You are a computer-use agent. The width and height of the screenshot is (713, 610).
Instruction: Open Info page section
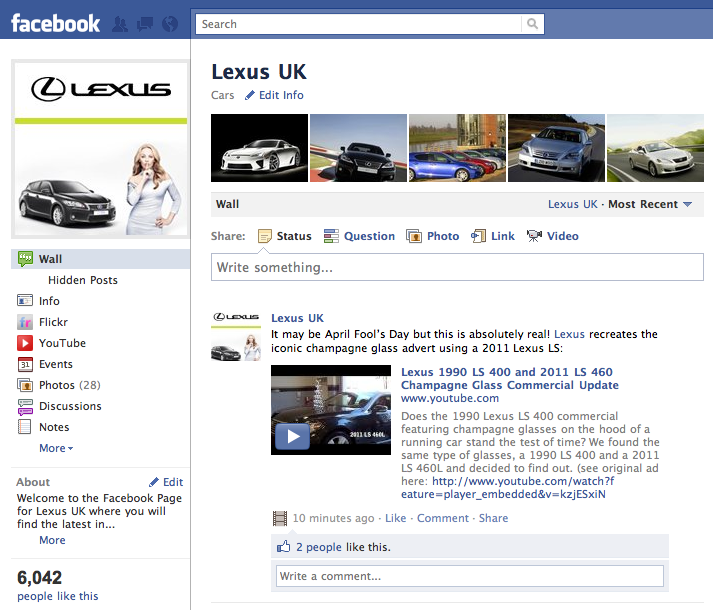49,301
